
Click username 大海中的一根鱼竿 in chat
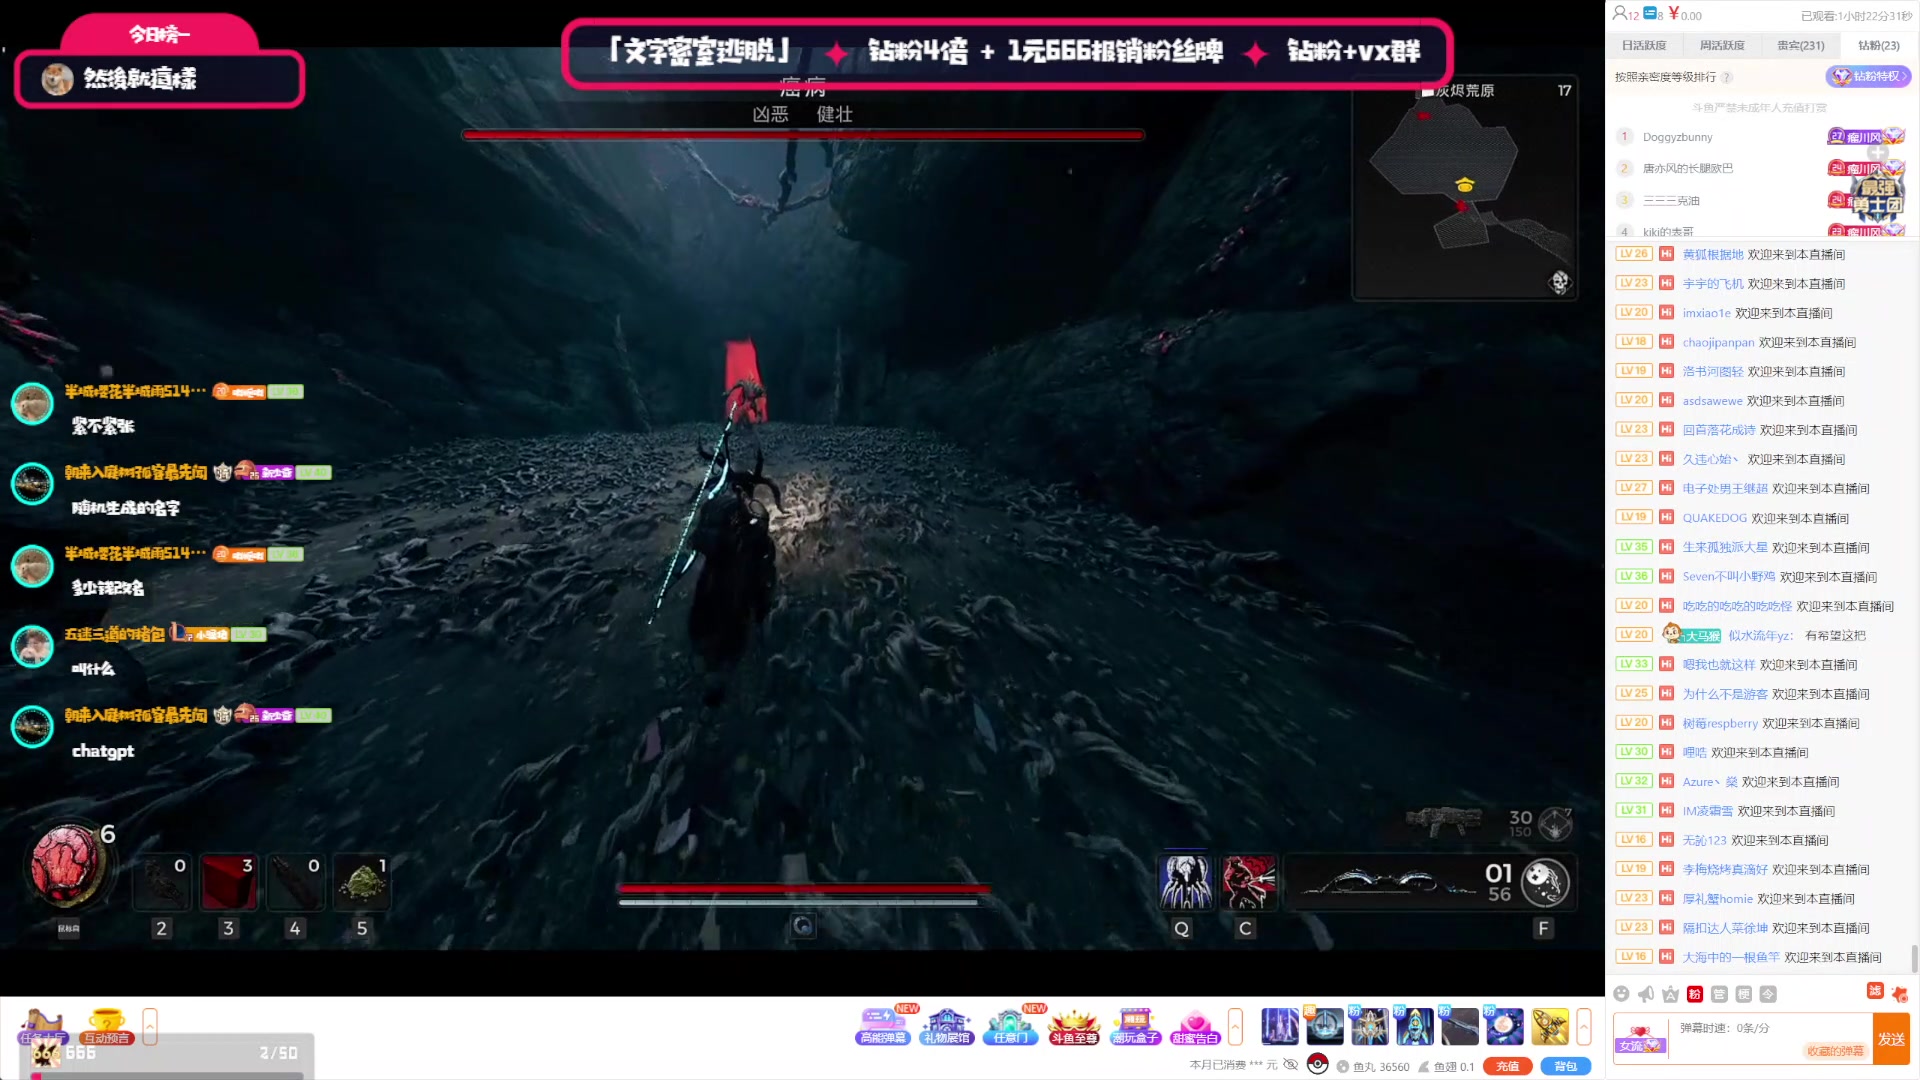1731,957
